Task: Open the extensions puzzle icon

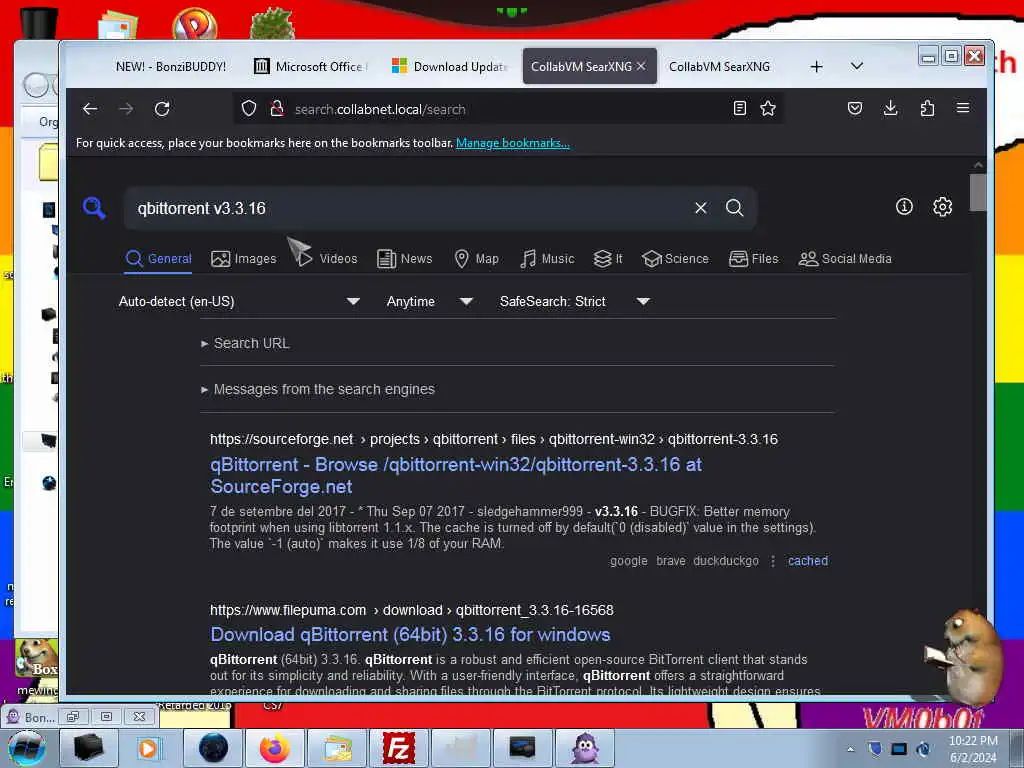Action: (x=927, y=108)
